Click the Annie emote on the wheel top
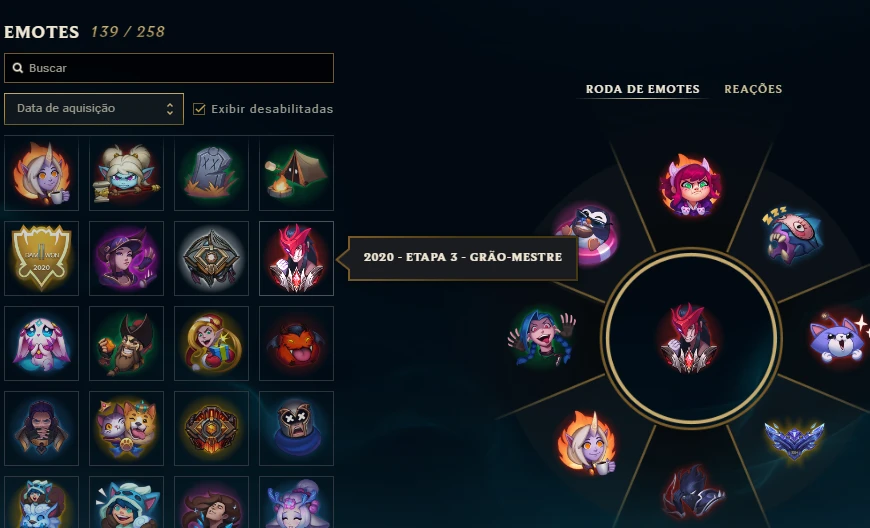Viewport: 870px width, 528px height. pos(691,185)
